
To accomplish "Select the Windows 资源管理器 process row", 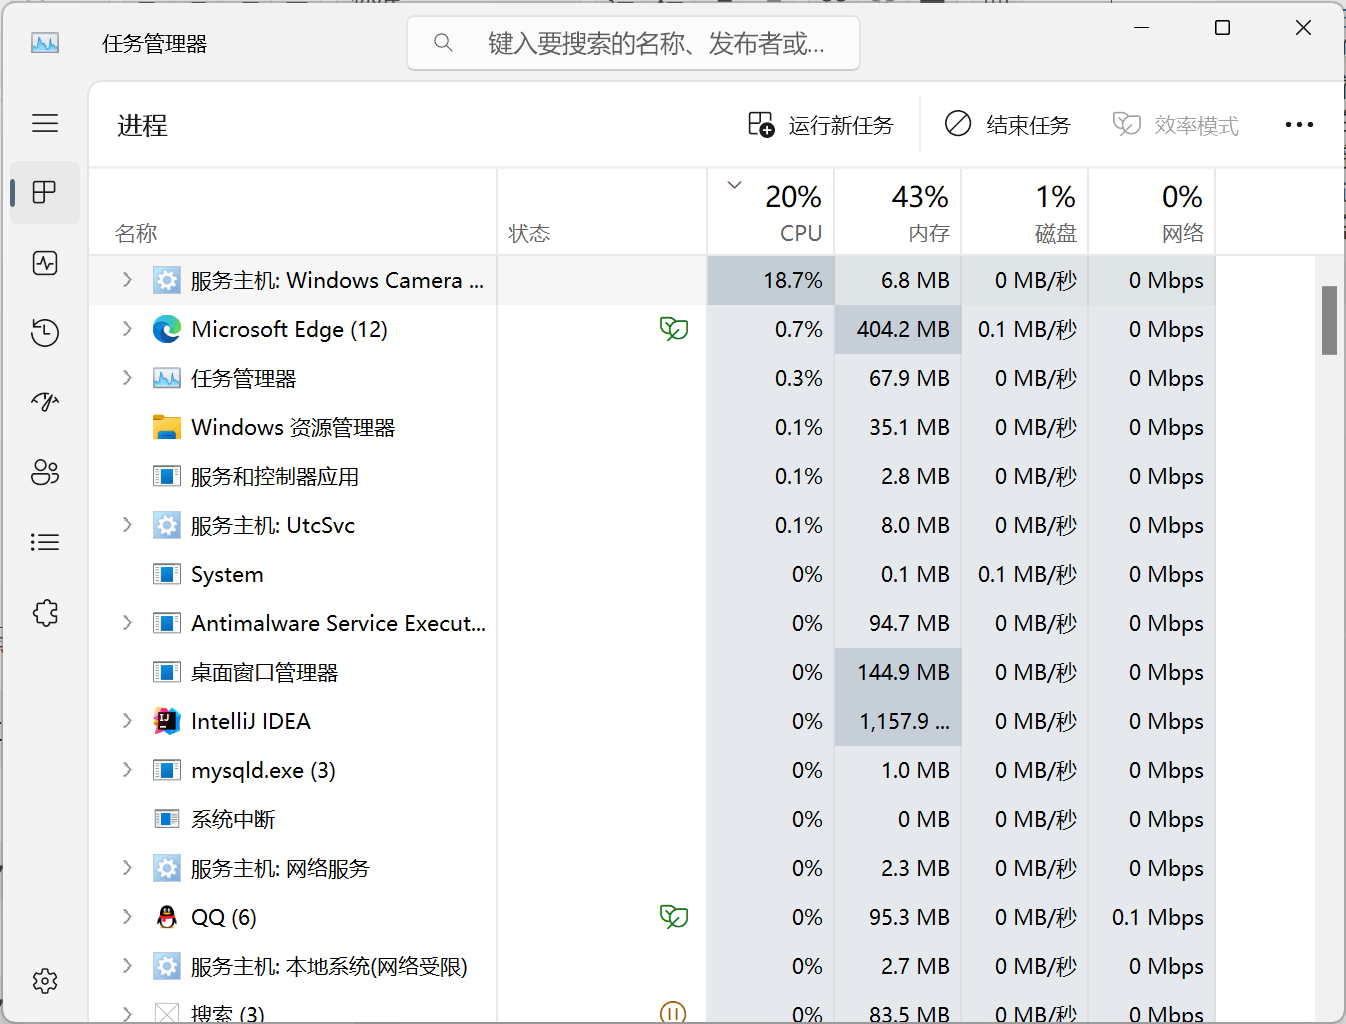I will click(x=652, y=427).
